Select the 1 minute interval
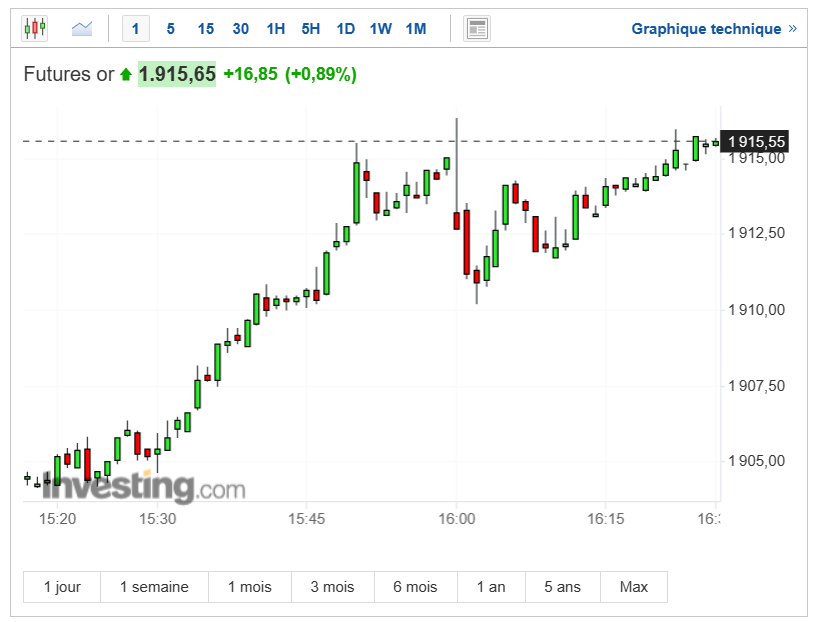The image size is (814, 622). [135, 29]
